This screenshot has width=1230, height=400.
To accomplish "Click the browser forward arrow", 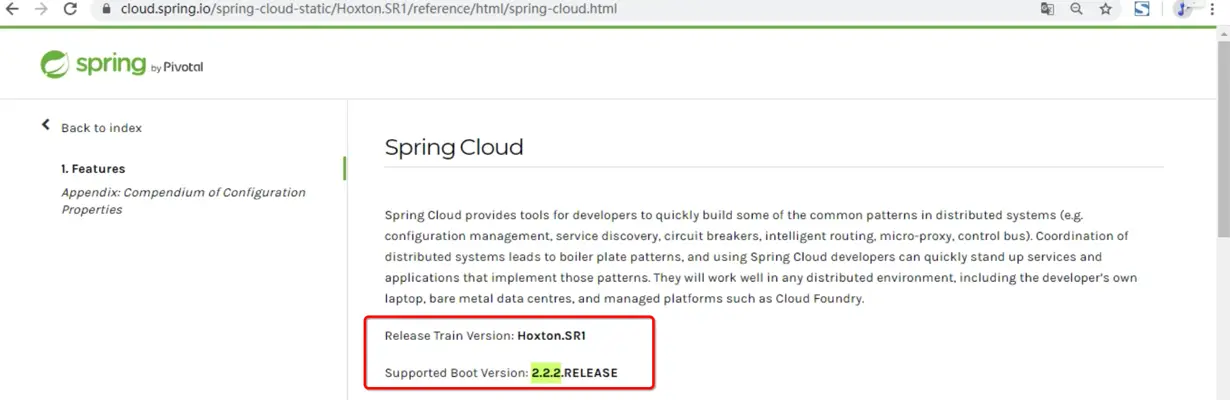I will [x=41, y=9].
